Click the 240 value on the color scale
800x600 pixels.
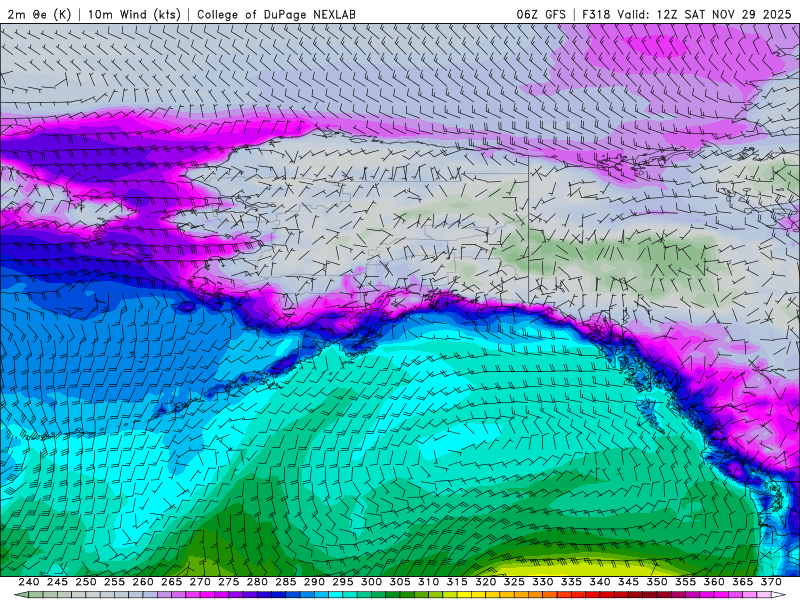click(29, 582)
